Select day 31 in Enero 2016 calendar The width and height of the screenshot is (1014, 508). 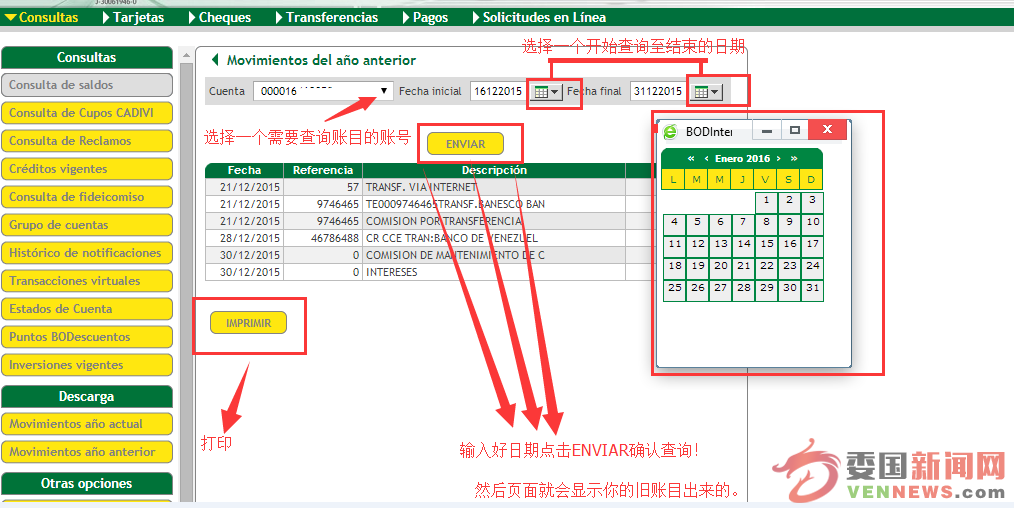(x=812, y=290)
